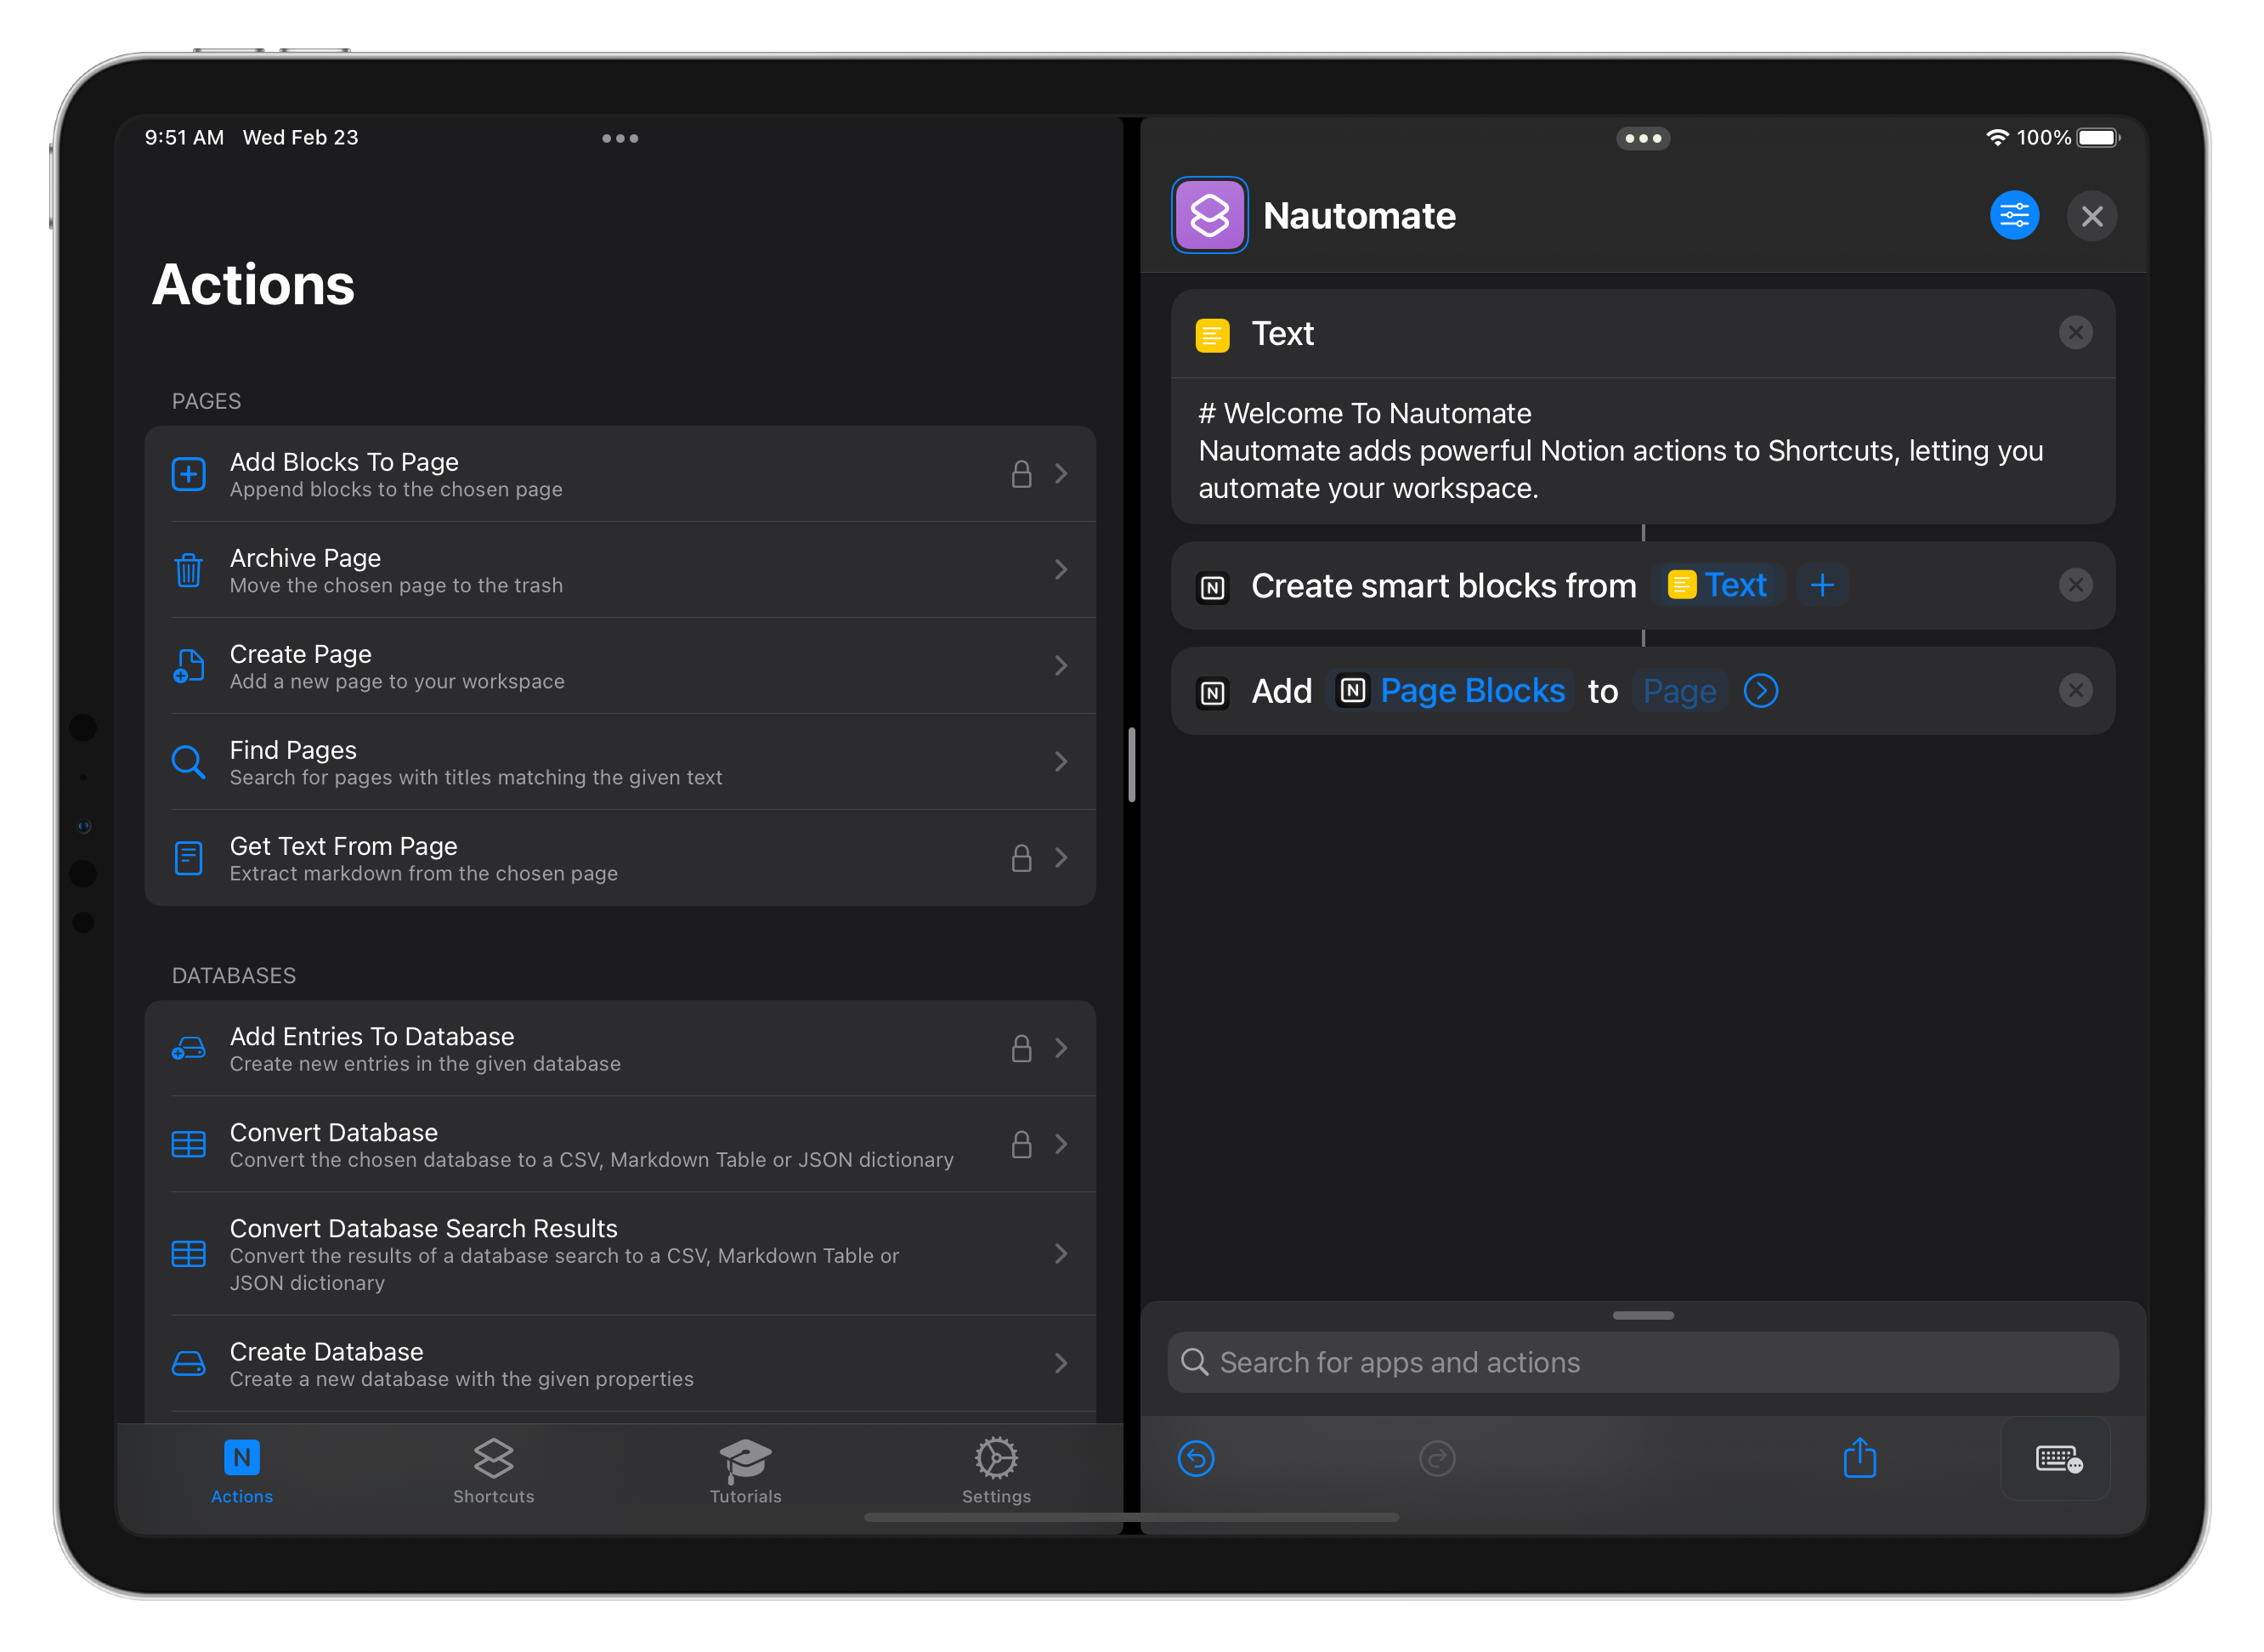
Task: Undo the last shortcut edit
Action: [1196, 1458]
